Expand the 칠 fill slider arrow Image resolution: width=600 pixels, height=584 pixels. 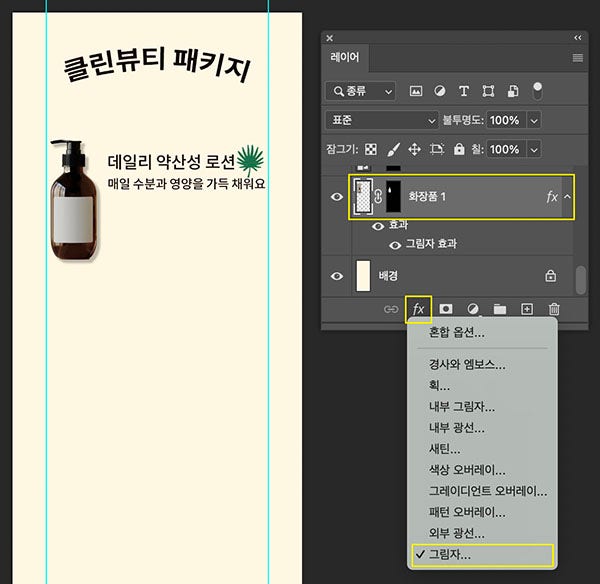(x=534, y=150)
